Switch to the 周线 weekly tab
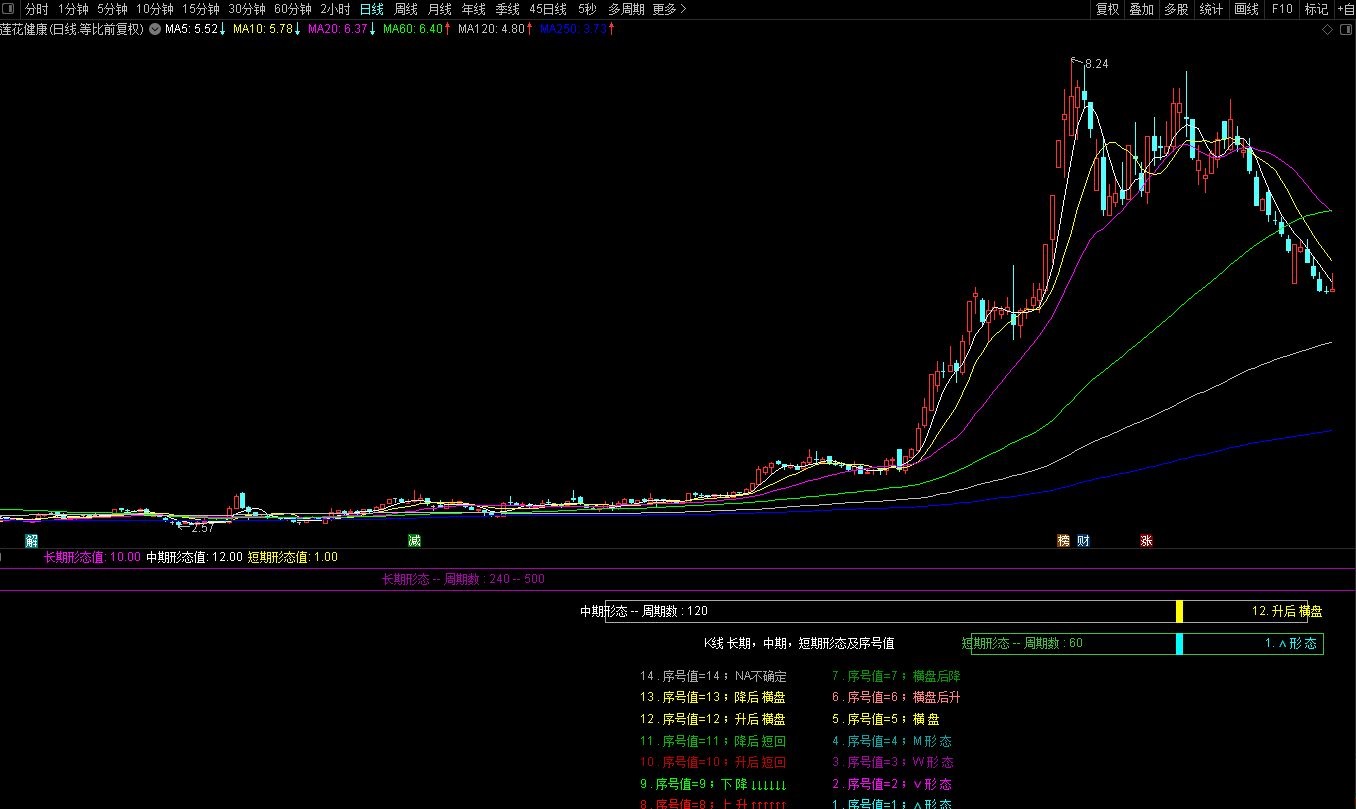 [x=406, y=9]
